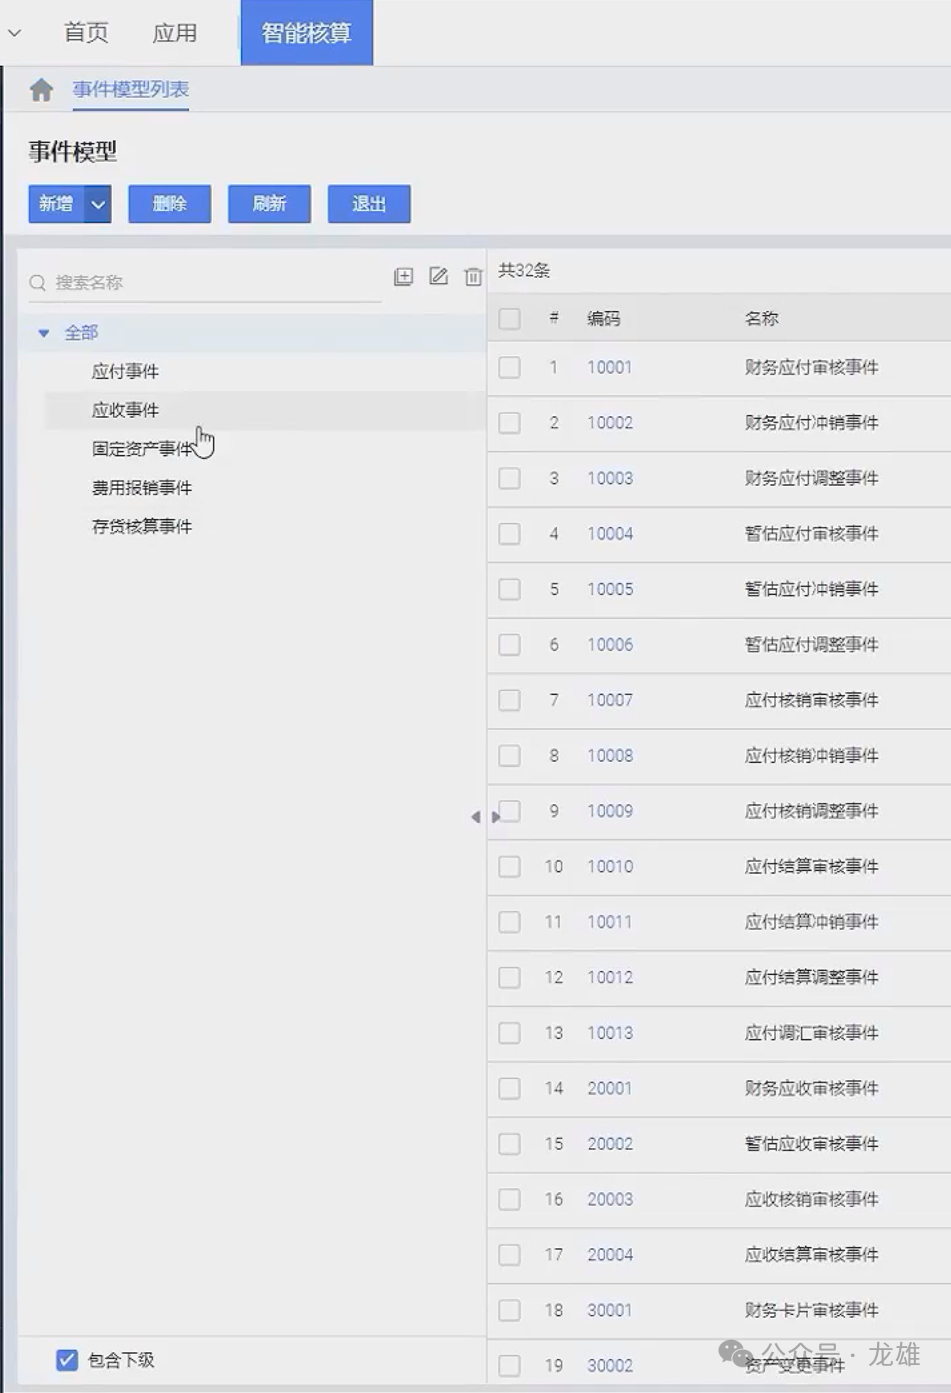Click the 退出 button
This screenshot has width=951, height=1393.
[369, 204]
